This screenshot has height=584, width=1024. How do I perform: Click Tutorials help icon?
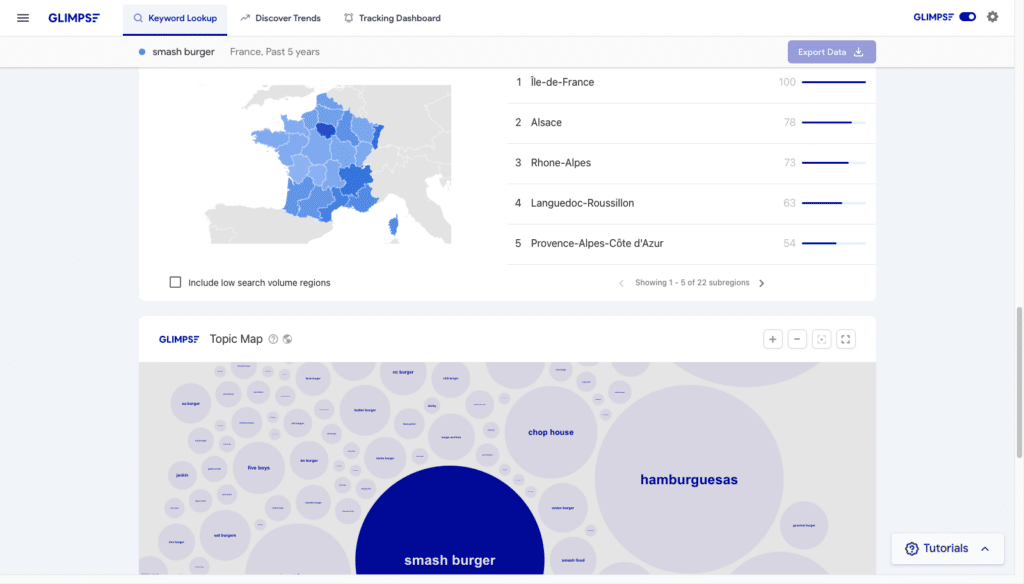click(912, 549)
